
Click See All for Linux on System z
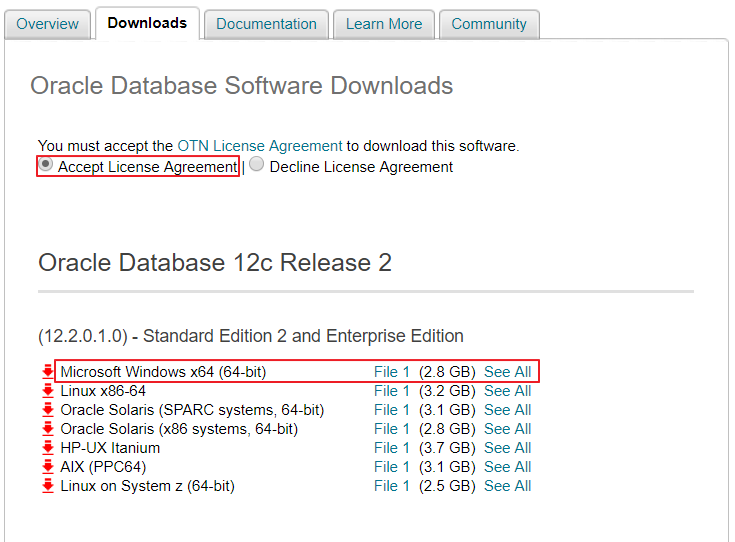(508, 486)
